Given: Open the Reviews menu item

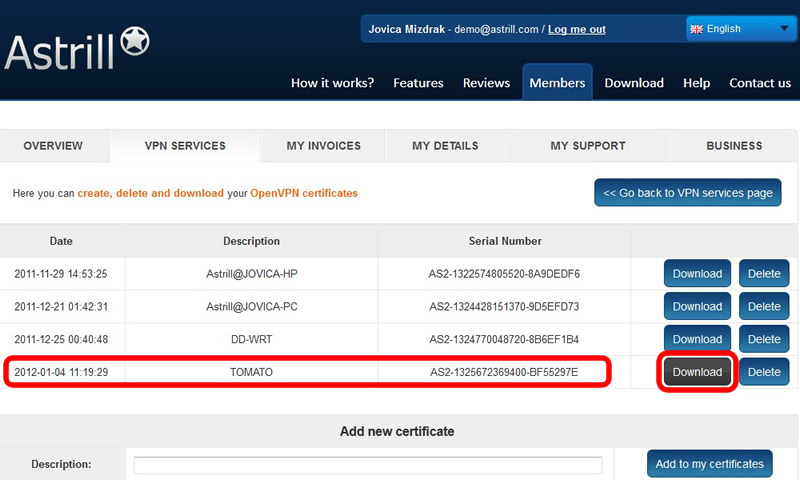Looking at the screenshot, I should coord(486,83).
